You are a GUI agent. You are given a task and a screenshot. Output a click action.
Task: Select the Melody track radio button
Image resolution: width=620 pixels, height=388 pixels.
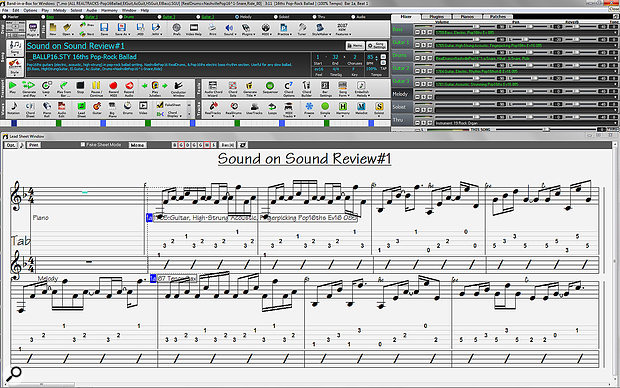[x=237, y=17]
